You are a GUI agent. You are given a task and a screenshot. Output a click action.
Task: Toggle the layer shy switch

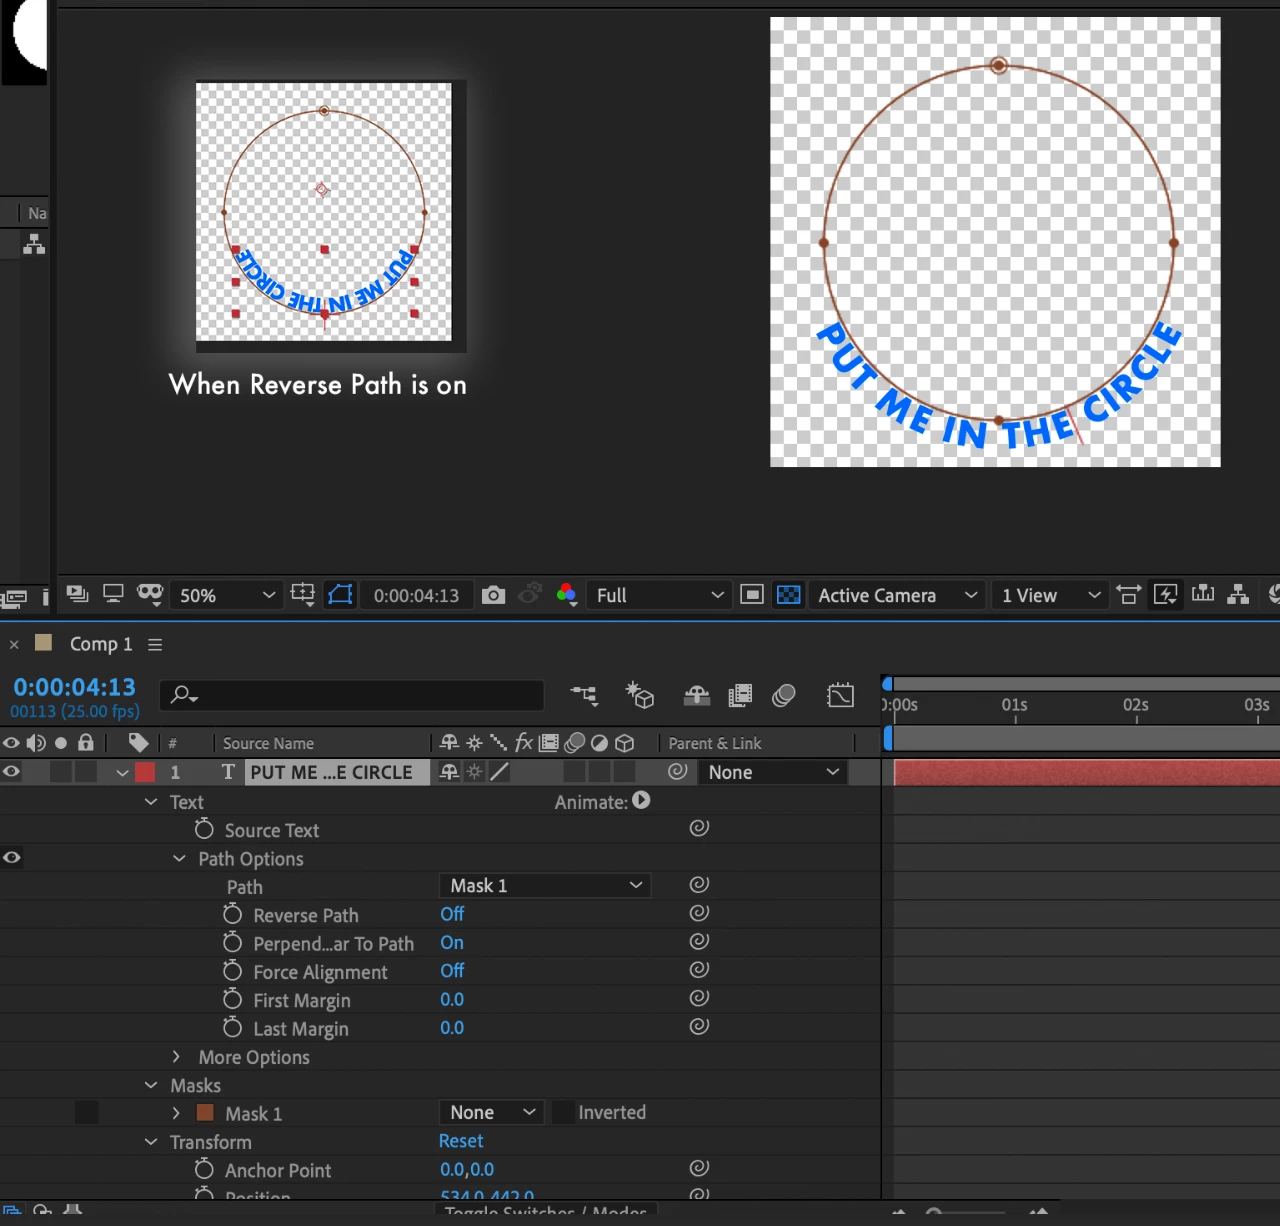[449, 772]
